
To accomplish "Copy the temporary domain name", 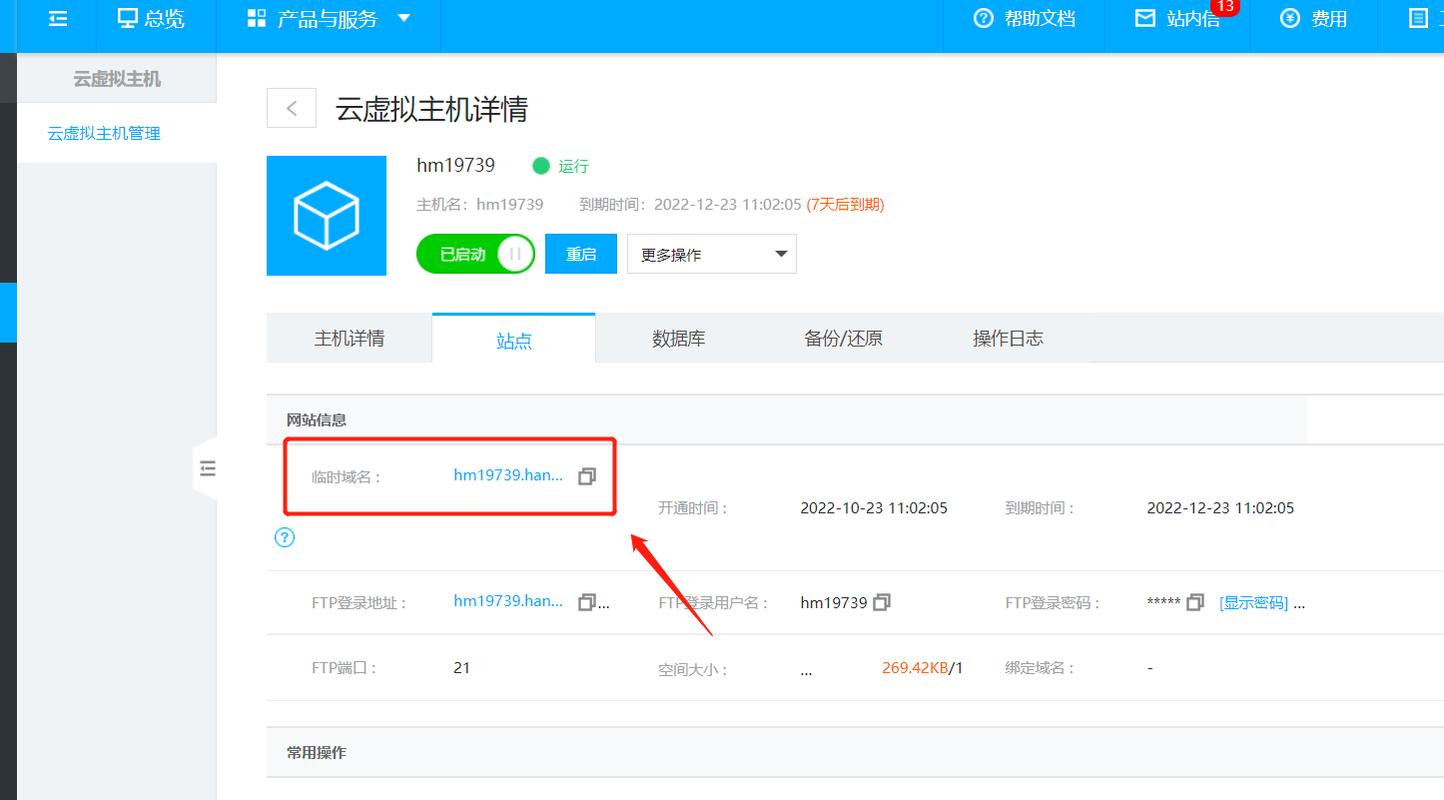I will 587,476.
